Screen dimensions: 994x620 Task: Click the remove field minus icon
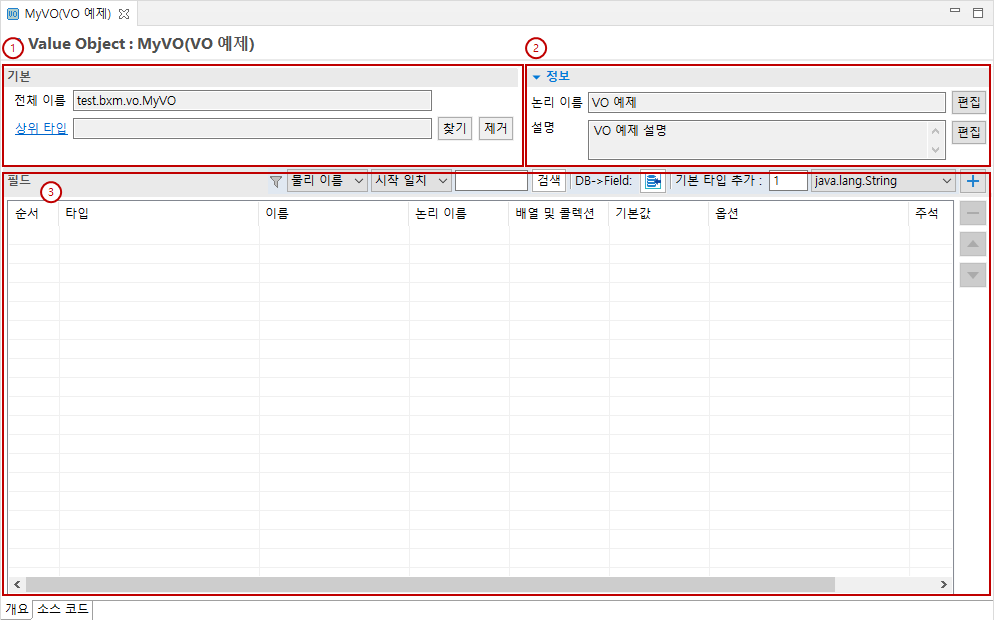tap(972, 213)
